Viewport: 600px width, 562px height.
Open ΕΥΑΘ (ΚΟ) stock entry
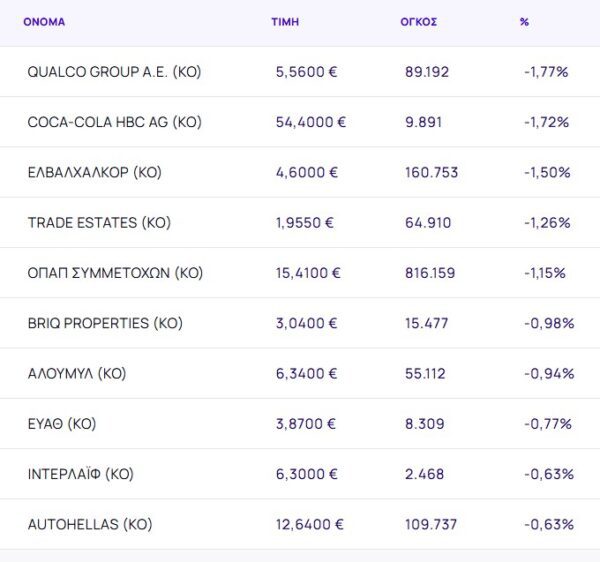coord(62,423)
